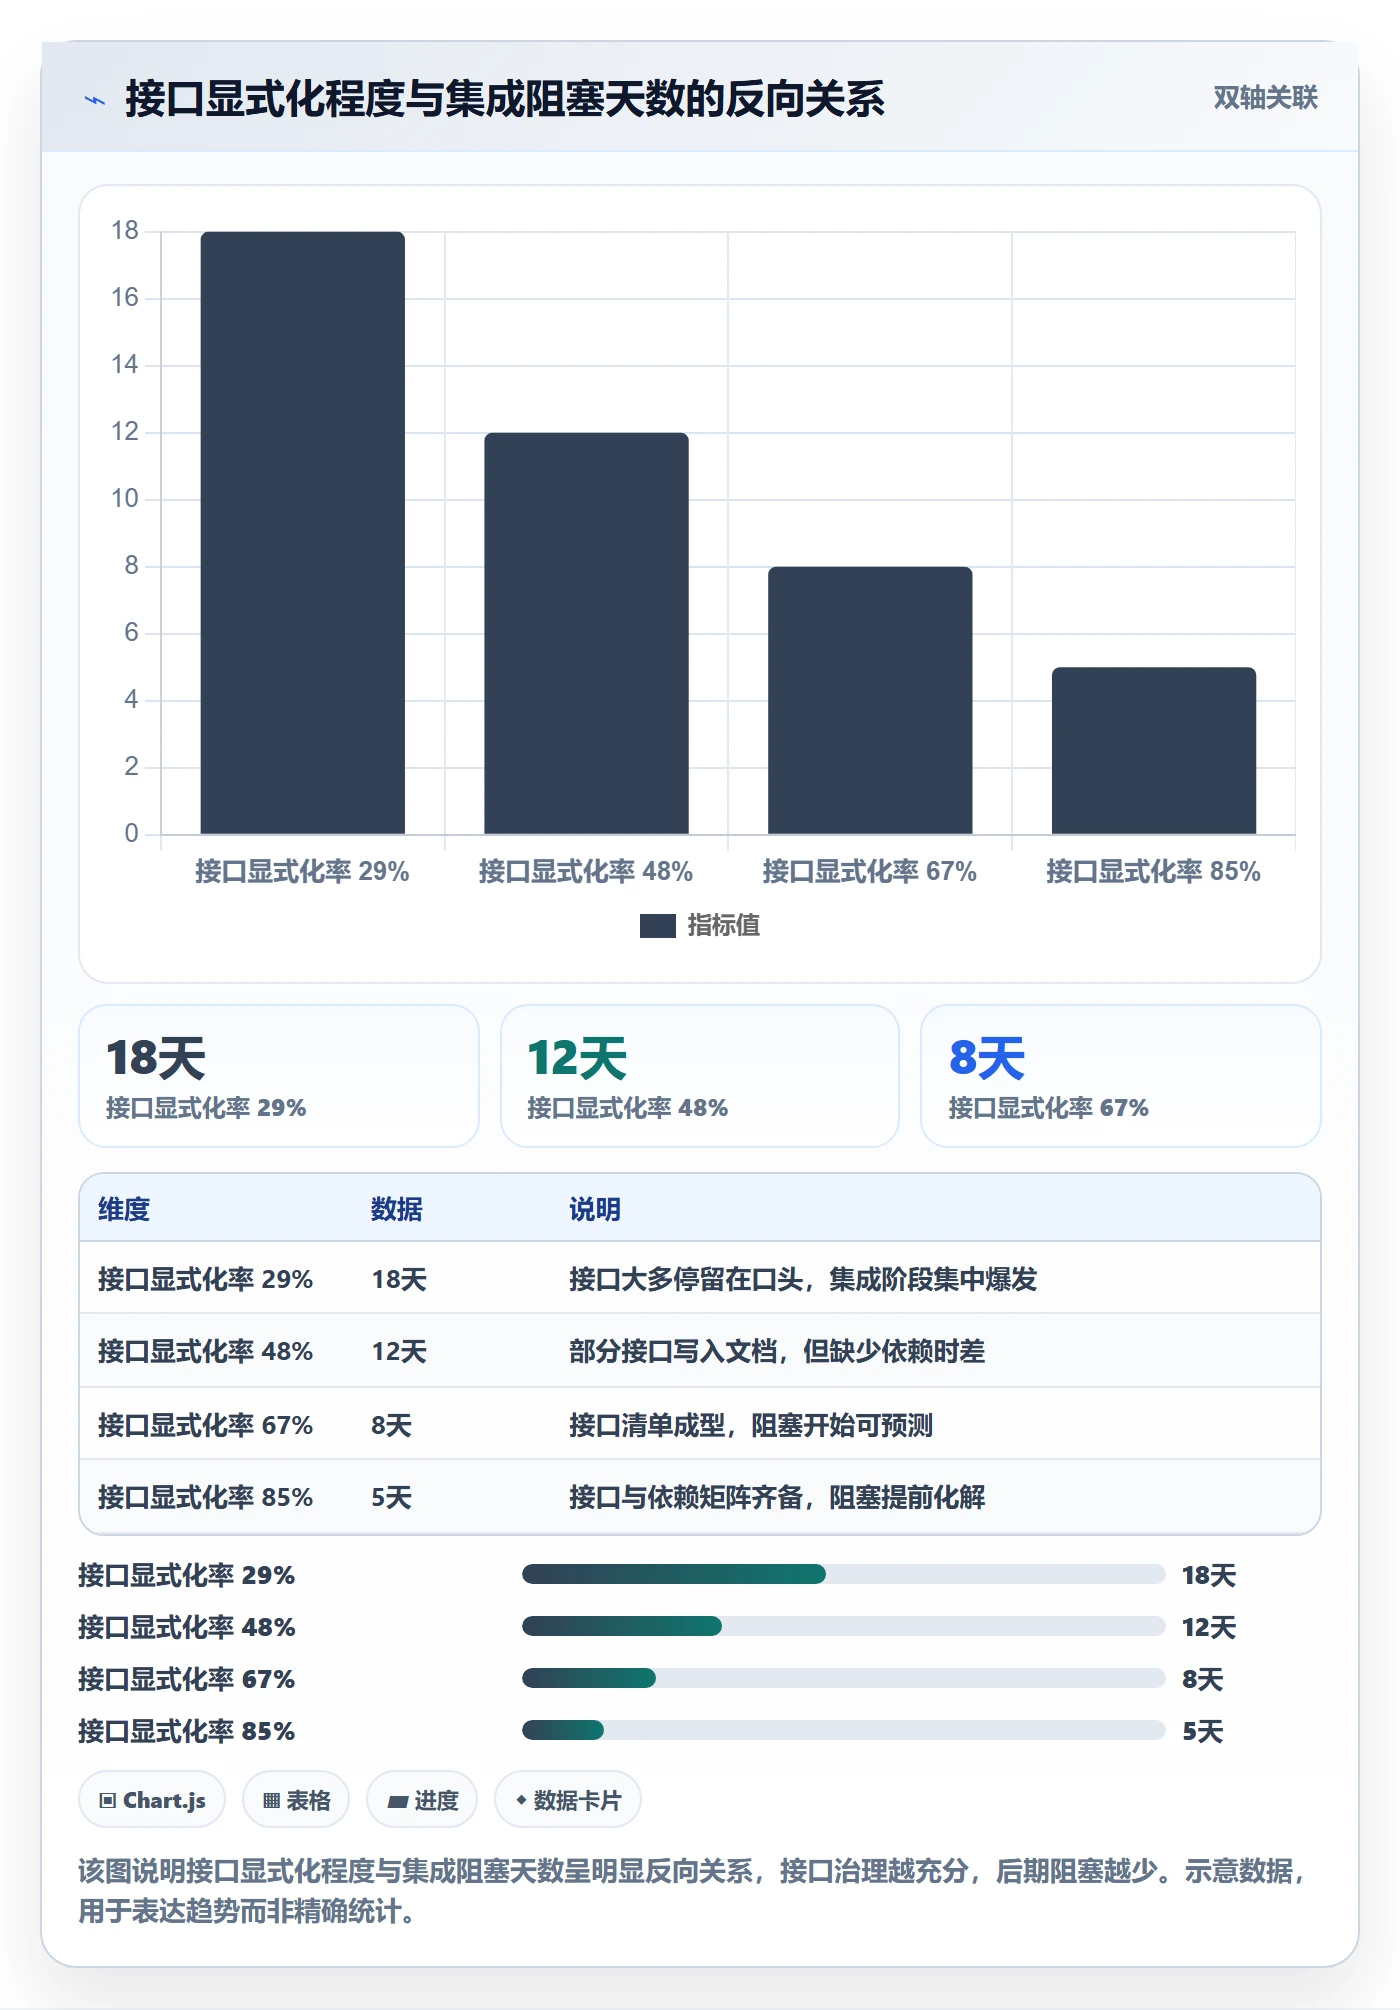Toggle the 指标值 legend color swatch

(x=657, y=926)
